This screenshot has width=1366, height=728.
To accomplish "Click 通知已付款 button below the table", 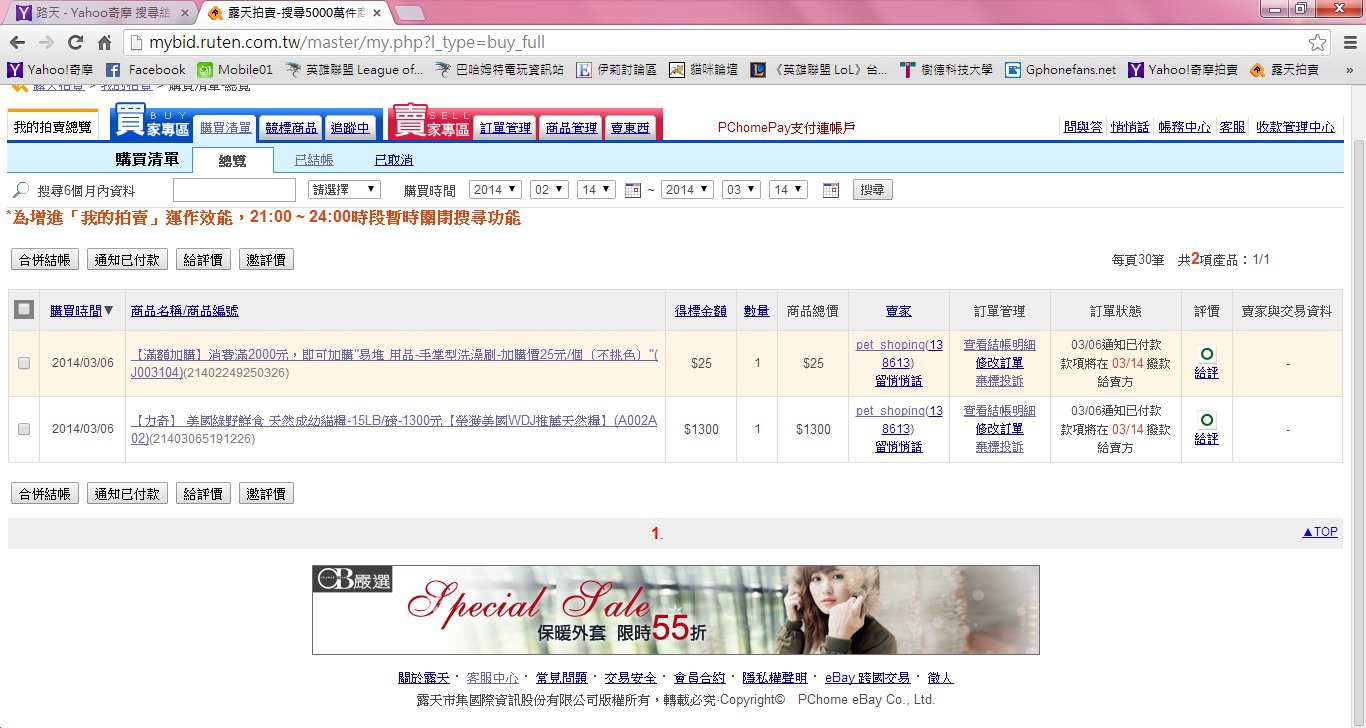I will coord(126,494).
